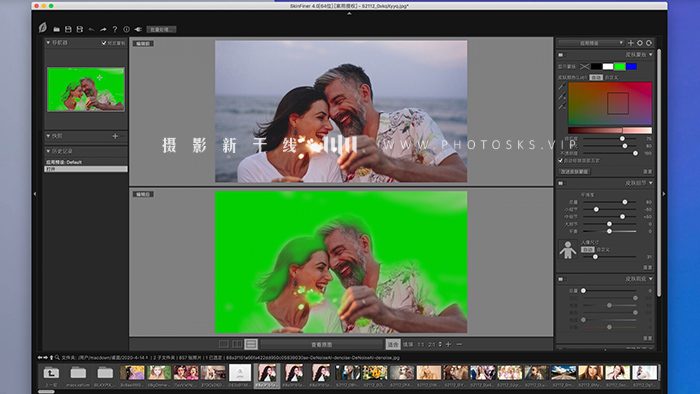Show about info with the circled i icon
The height and width of the screenshot is (394, 700).
[127, 29]
